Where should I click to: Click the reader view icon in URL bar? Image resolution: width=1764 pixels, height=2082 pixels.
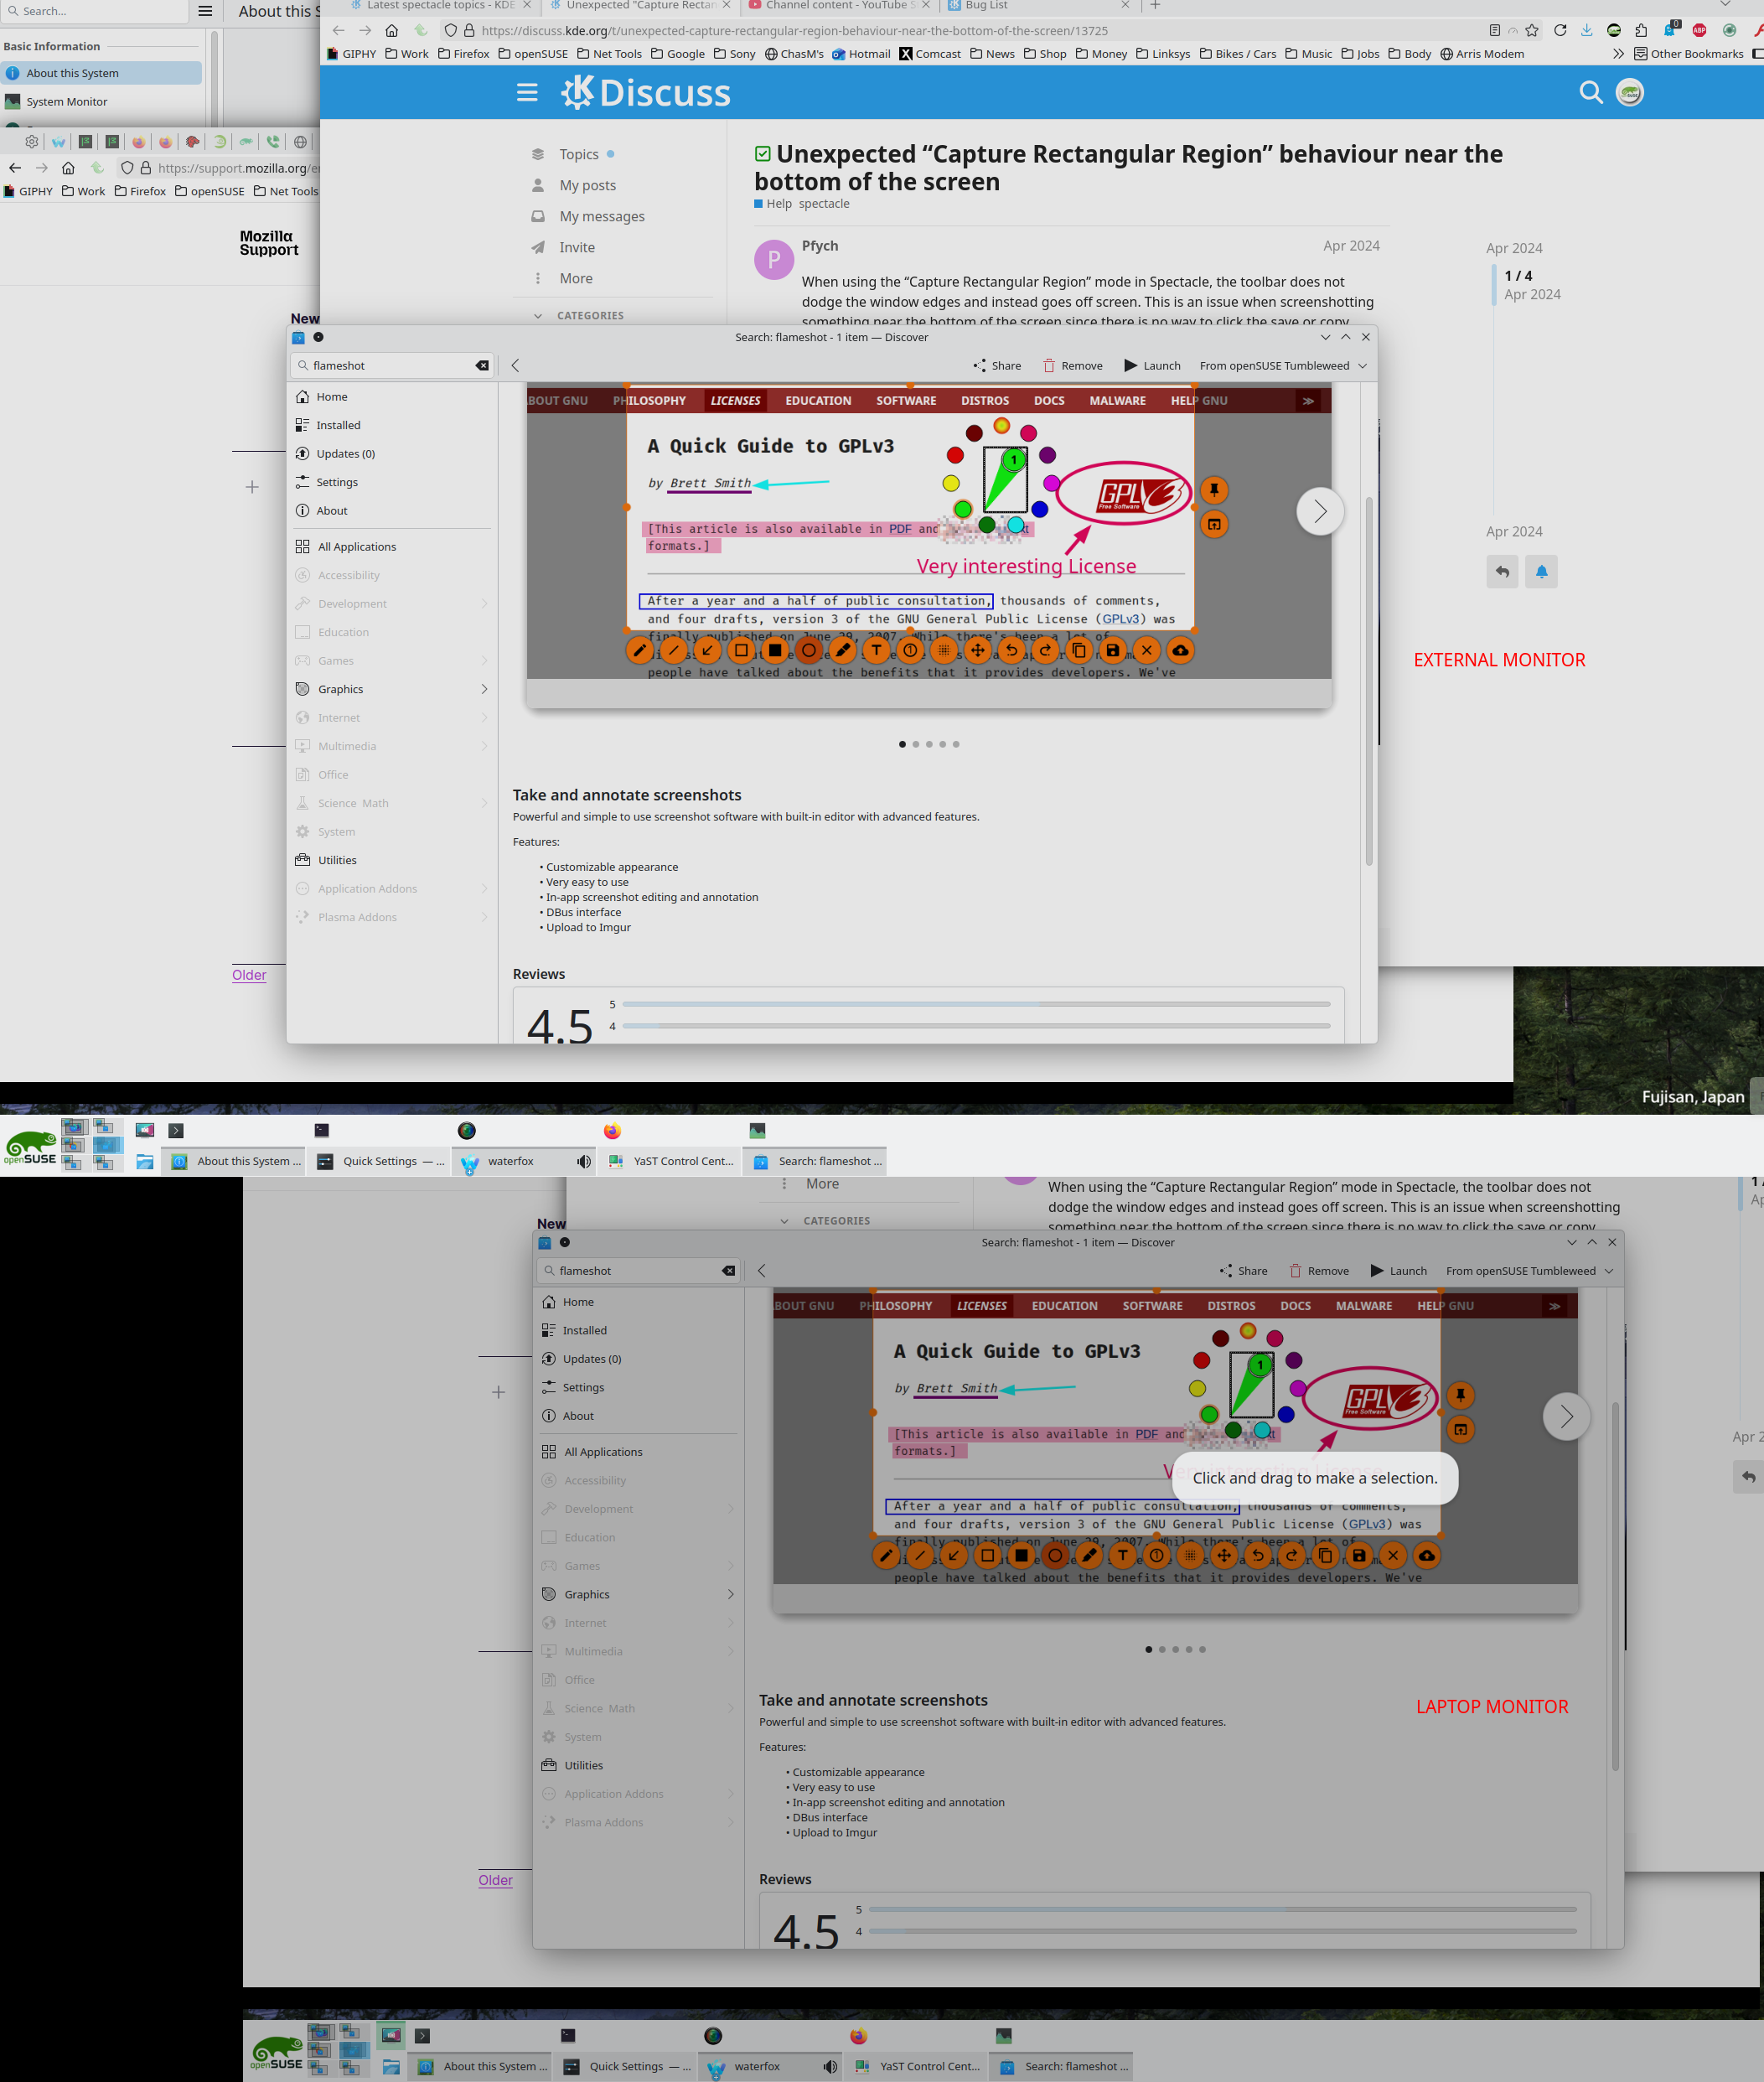1494,30
